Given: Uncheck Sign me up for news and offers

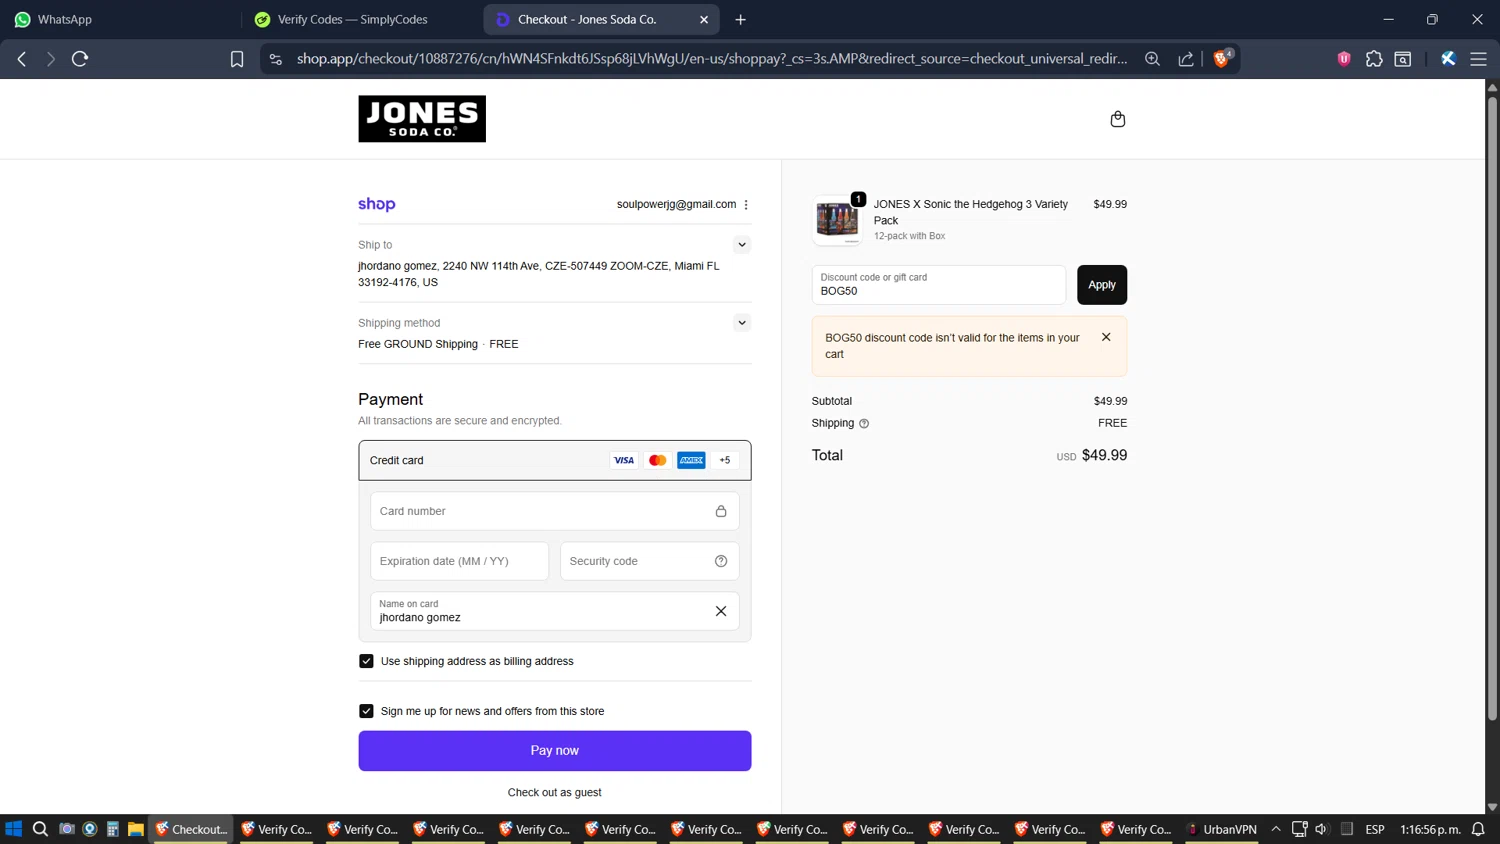Looking at the screenshot, I should pos(366,711).
